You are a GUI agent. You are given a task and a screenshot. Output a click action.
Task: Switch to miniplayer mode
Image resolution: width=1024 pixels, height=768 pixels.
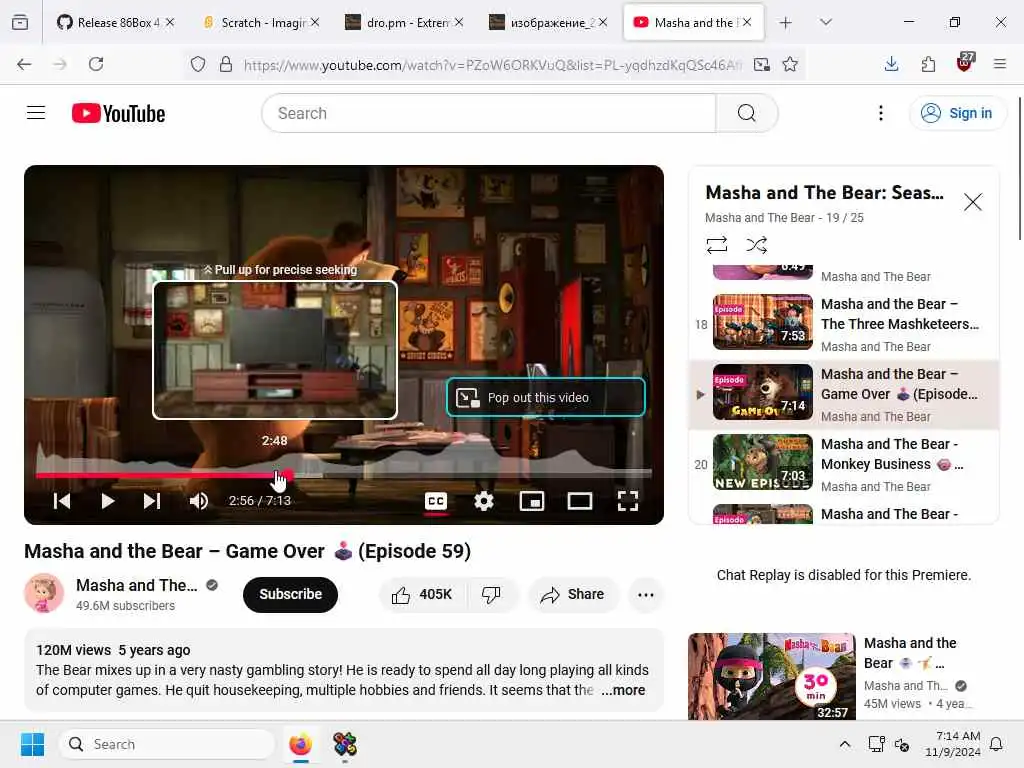tap(532, 501)
